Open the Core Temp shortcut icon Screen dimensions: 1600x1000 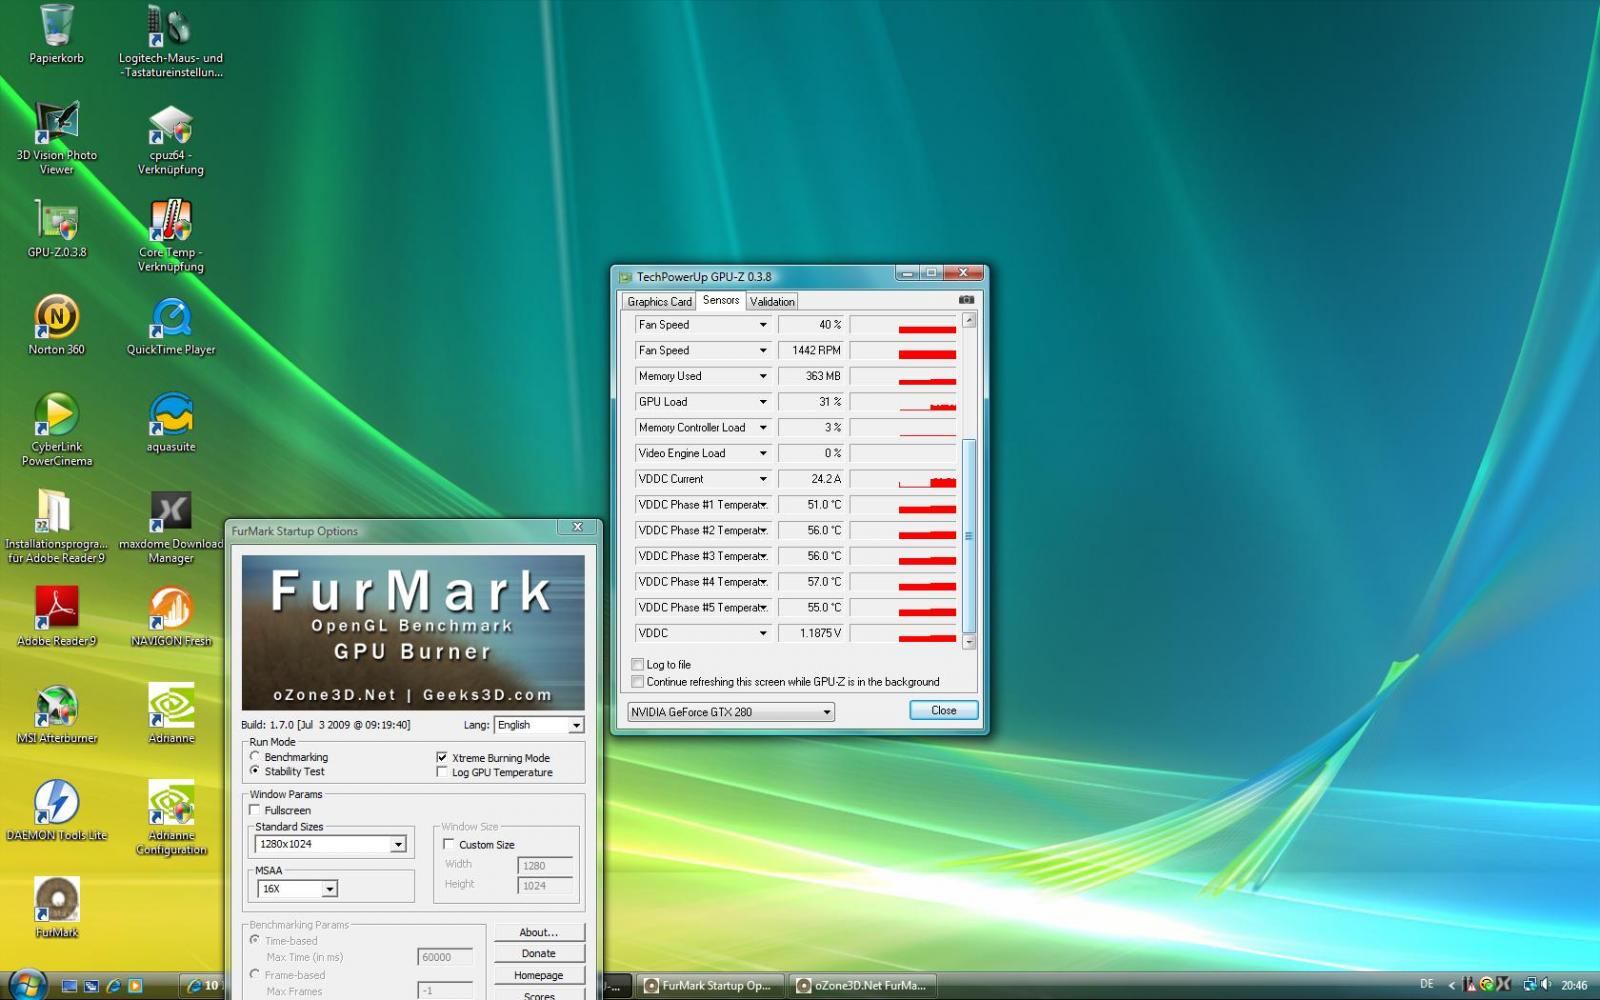[170, 219]
